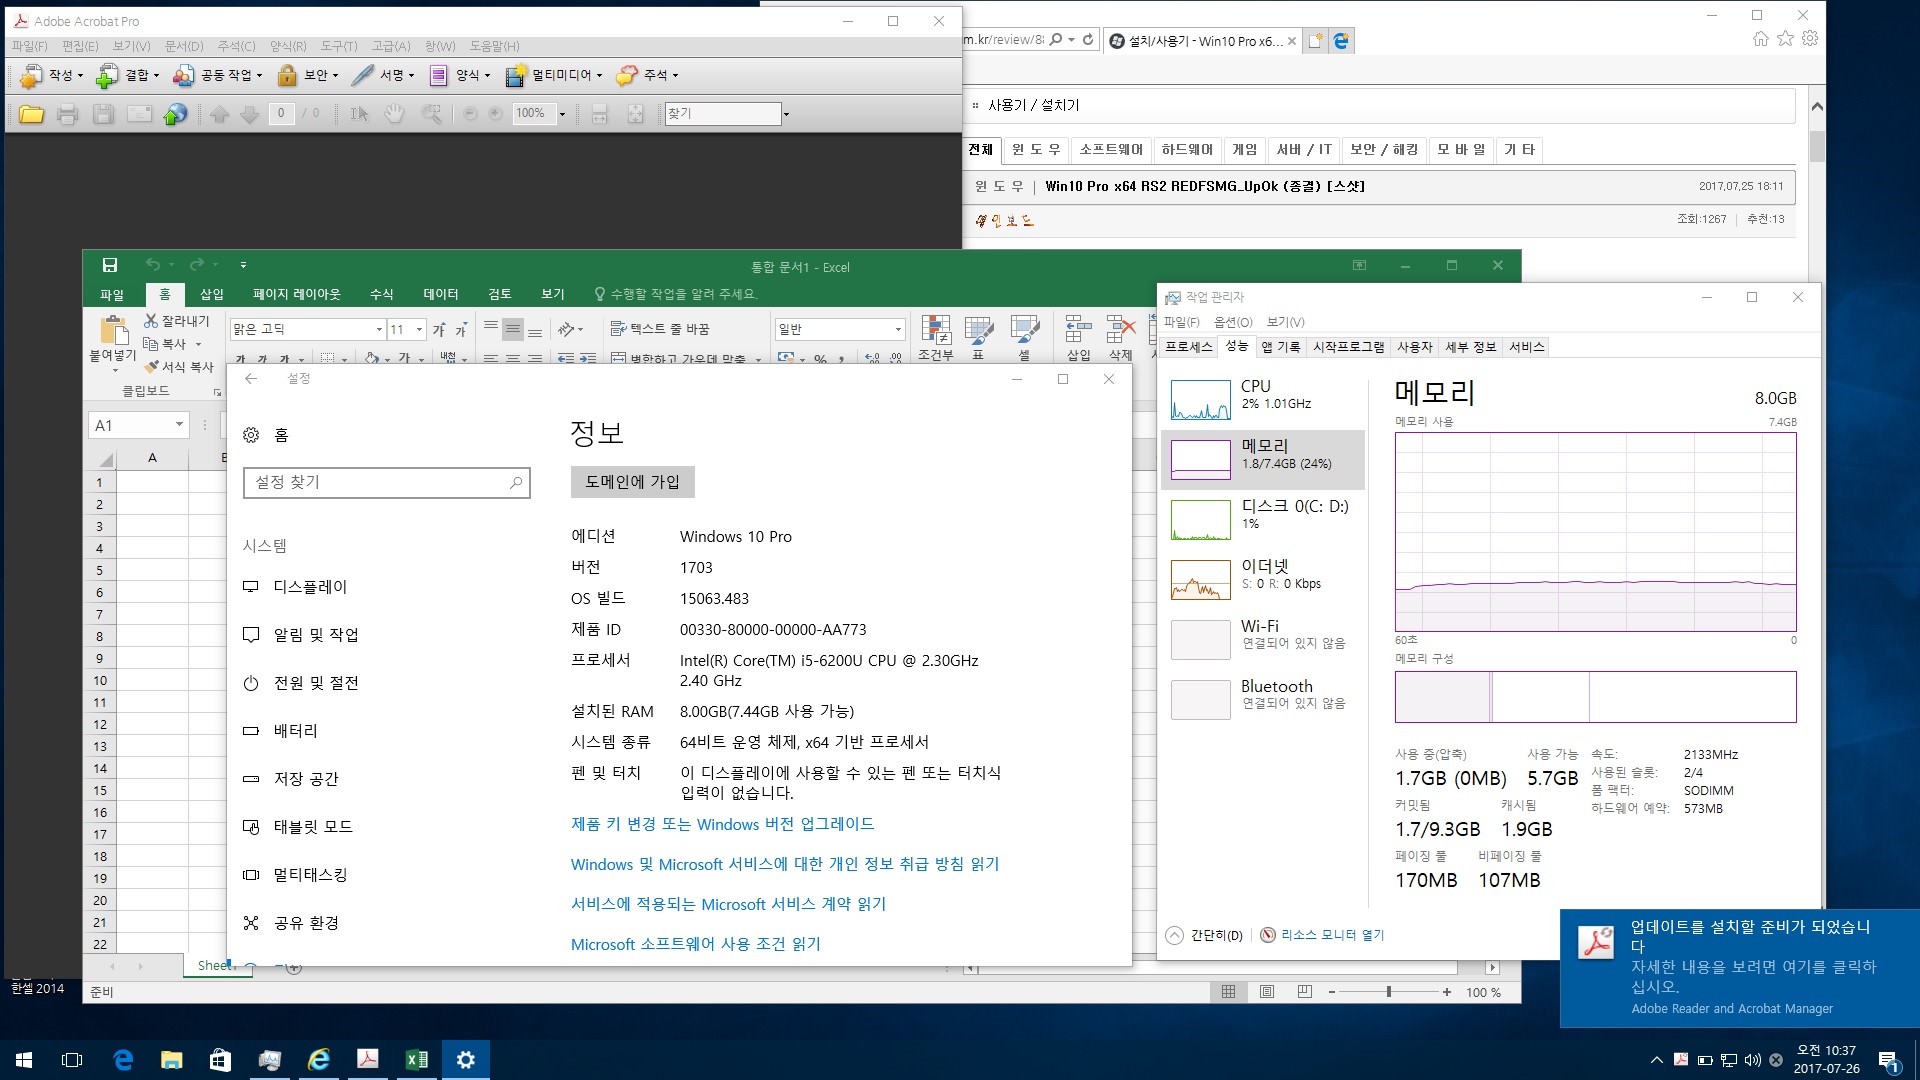The image size is (1920, 1080).
Task: Switch to Processes (프로세스) tab in Task Manager
Action: pyautogui.click(x=1188, y=347)
